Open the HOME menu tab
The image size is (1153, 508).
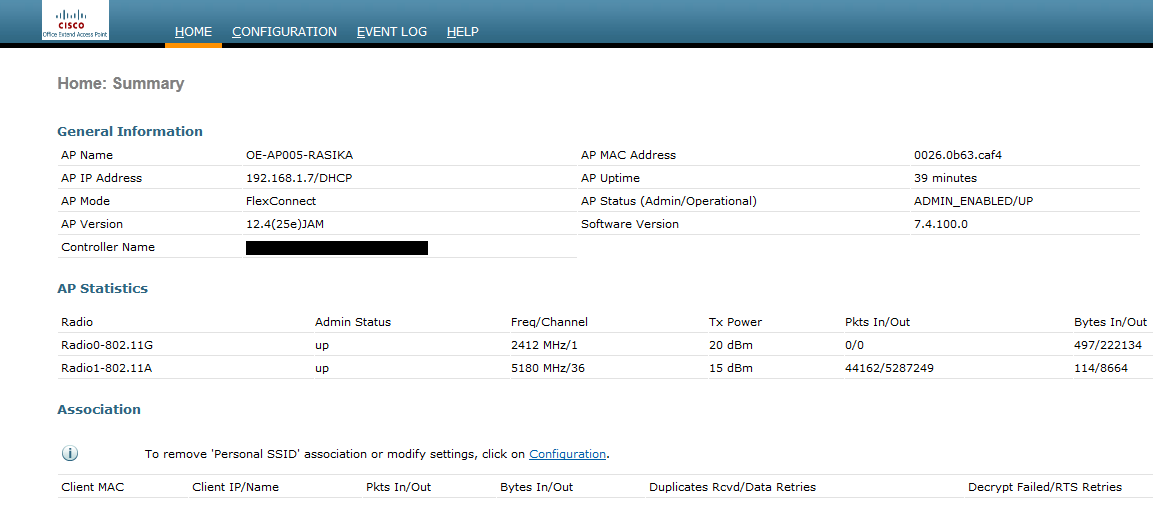[193, 32]
